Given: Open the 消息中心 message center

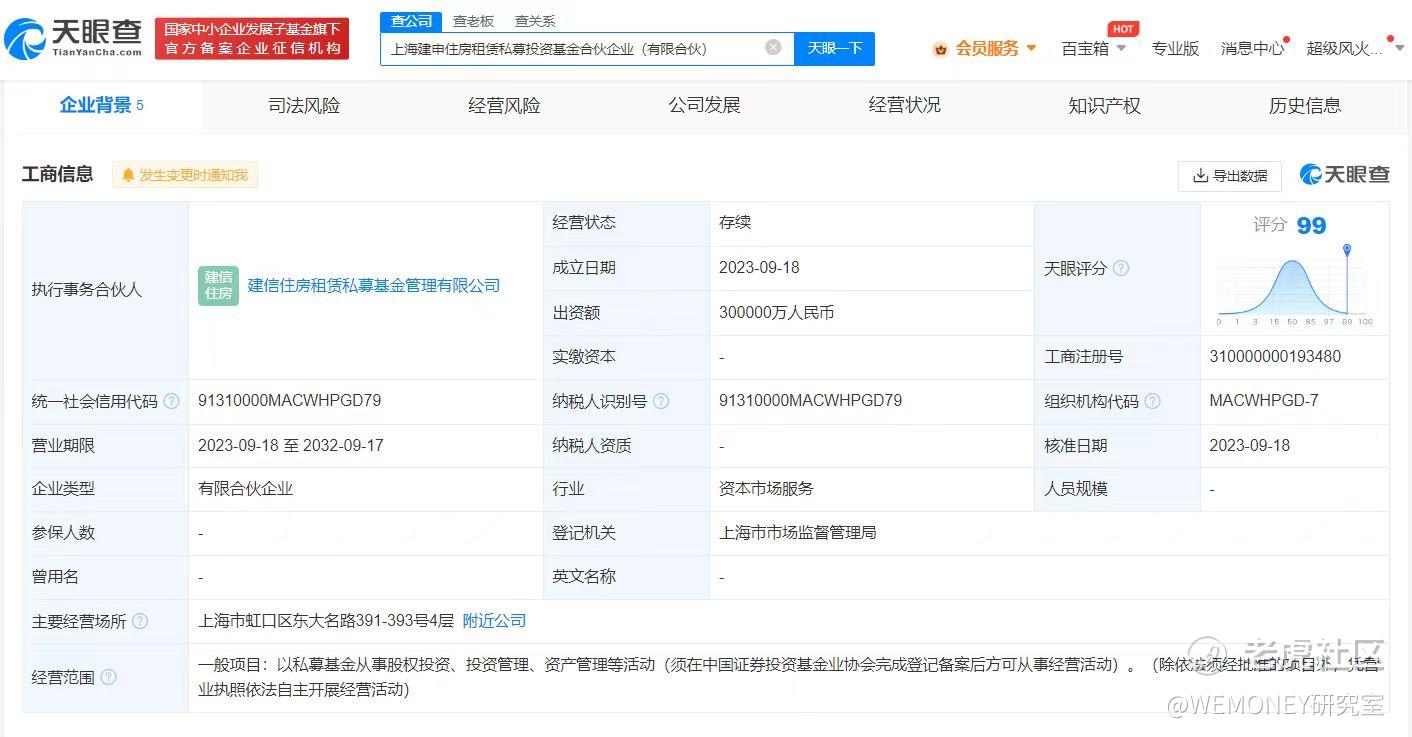Looking at the screenshot, I should pyautogui.click(x=1253, y=48).
